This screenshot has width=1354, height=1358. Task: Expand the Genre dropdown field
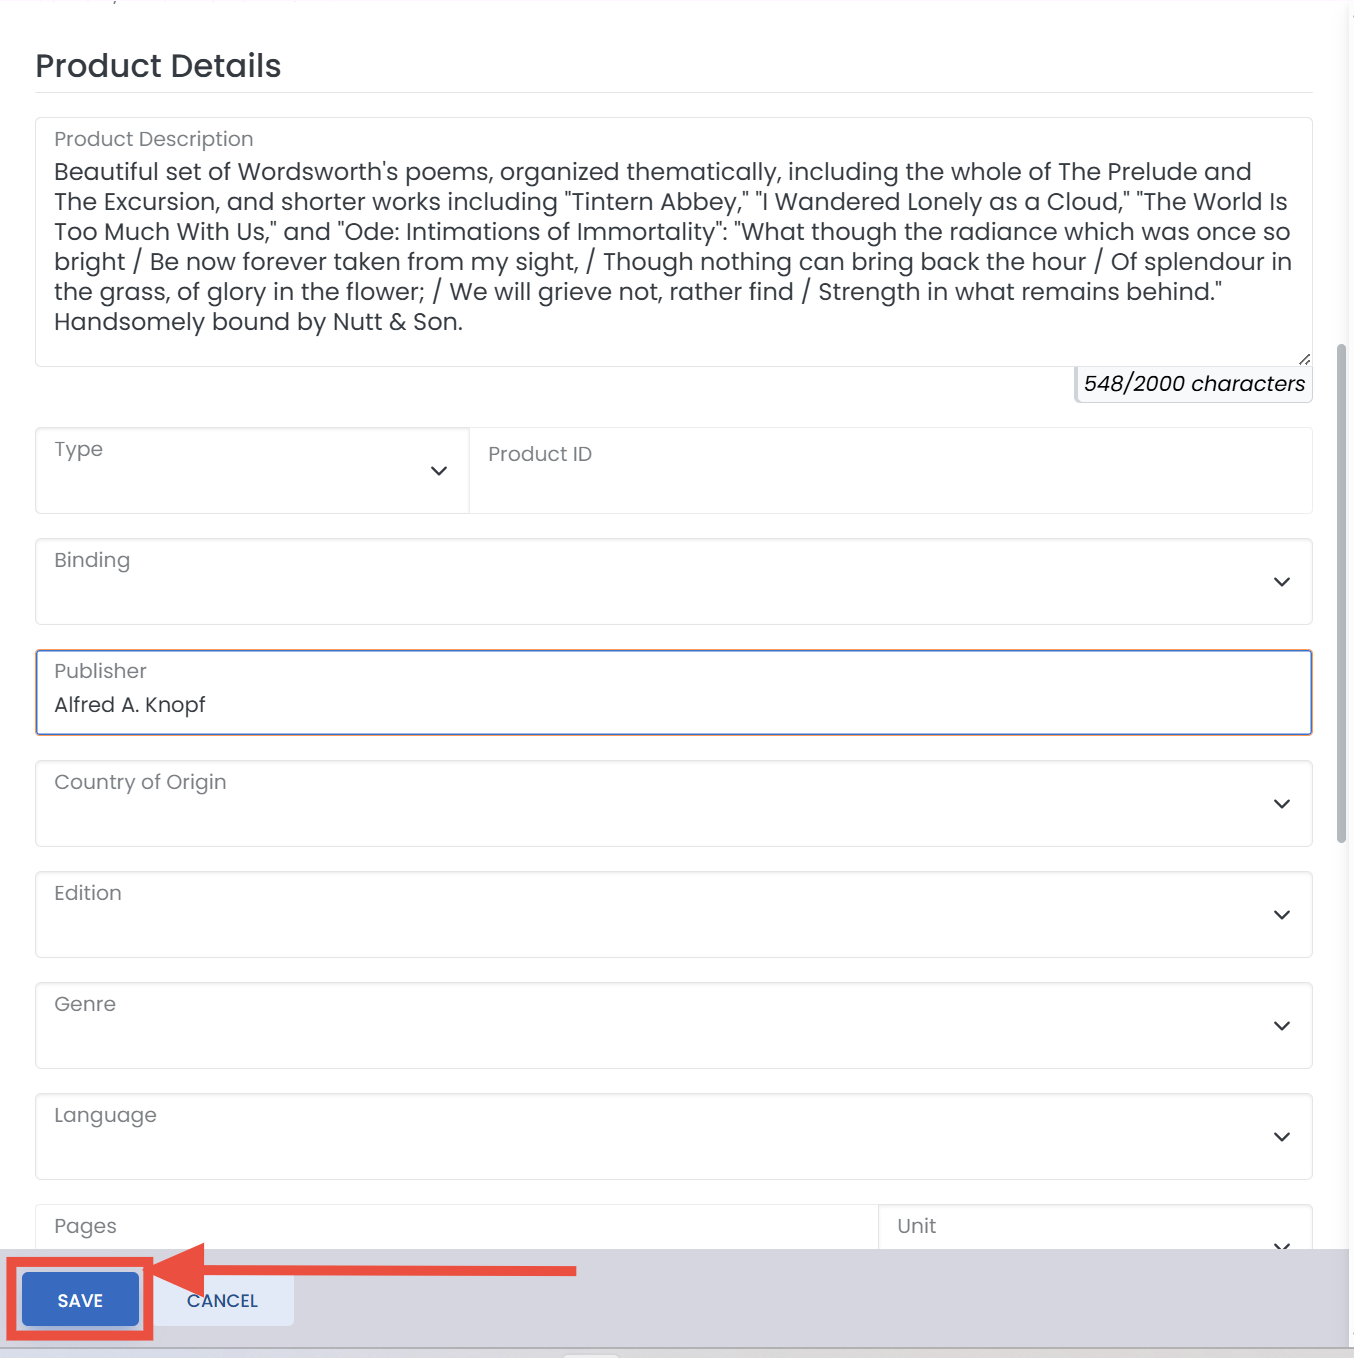[x=674, y=1026]
